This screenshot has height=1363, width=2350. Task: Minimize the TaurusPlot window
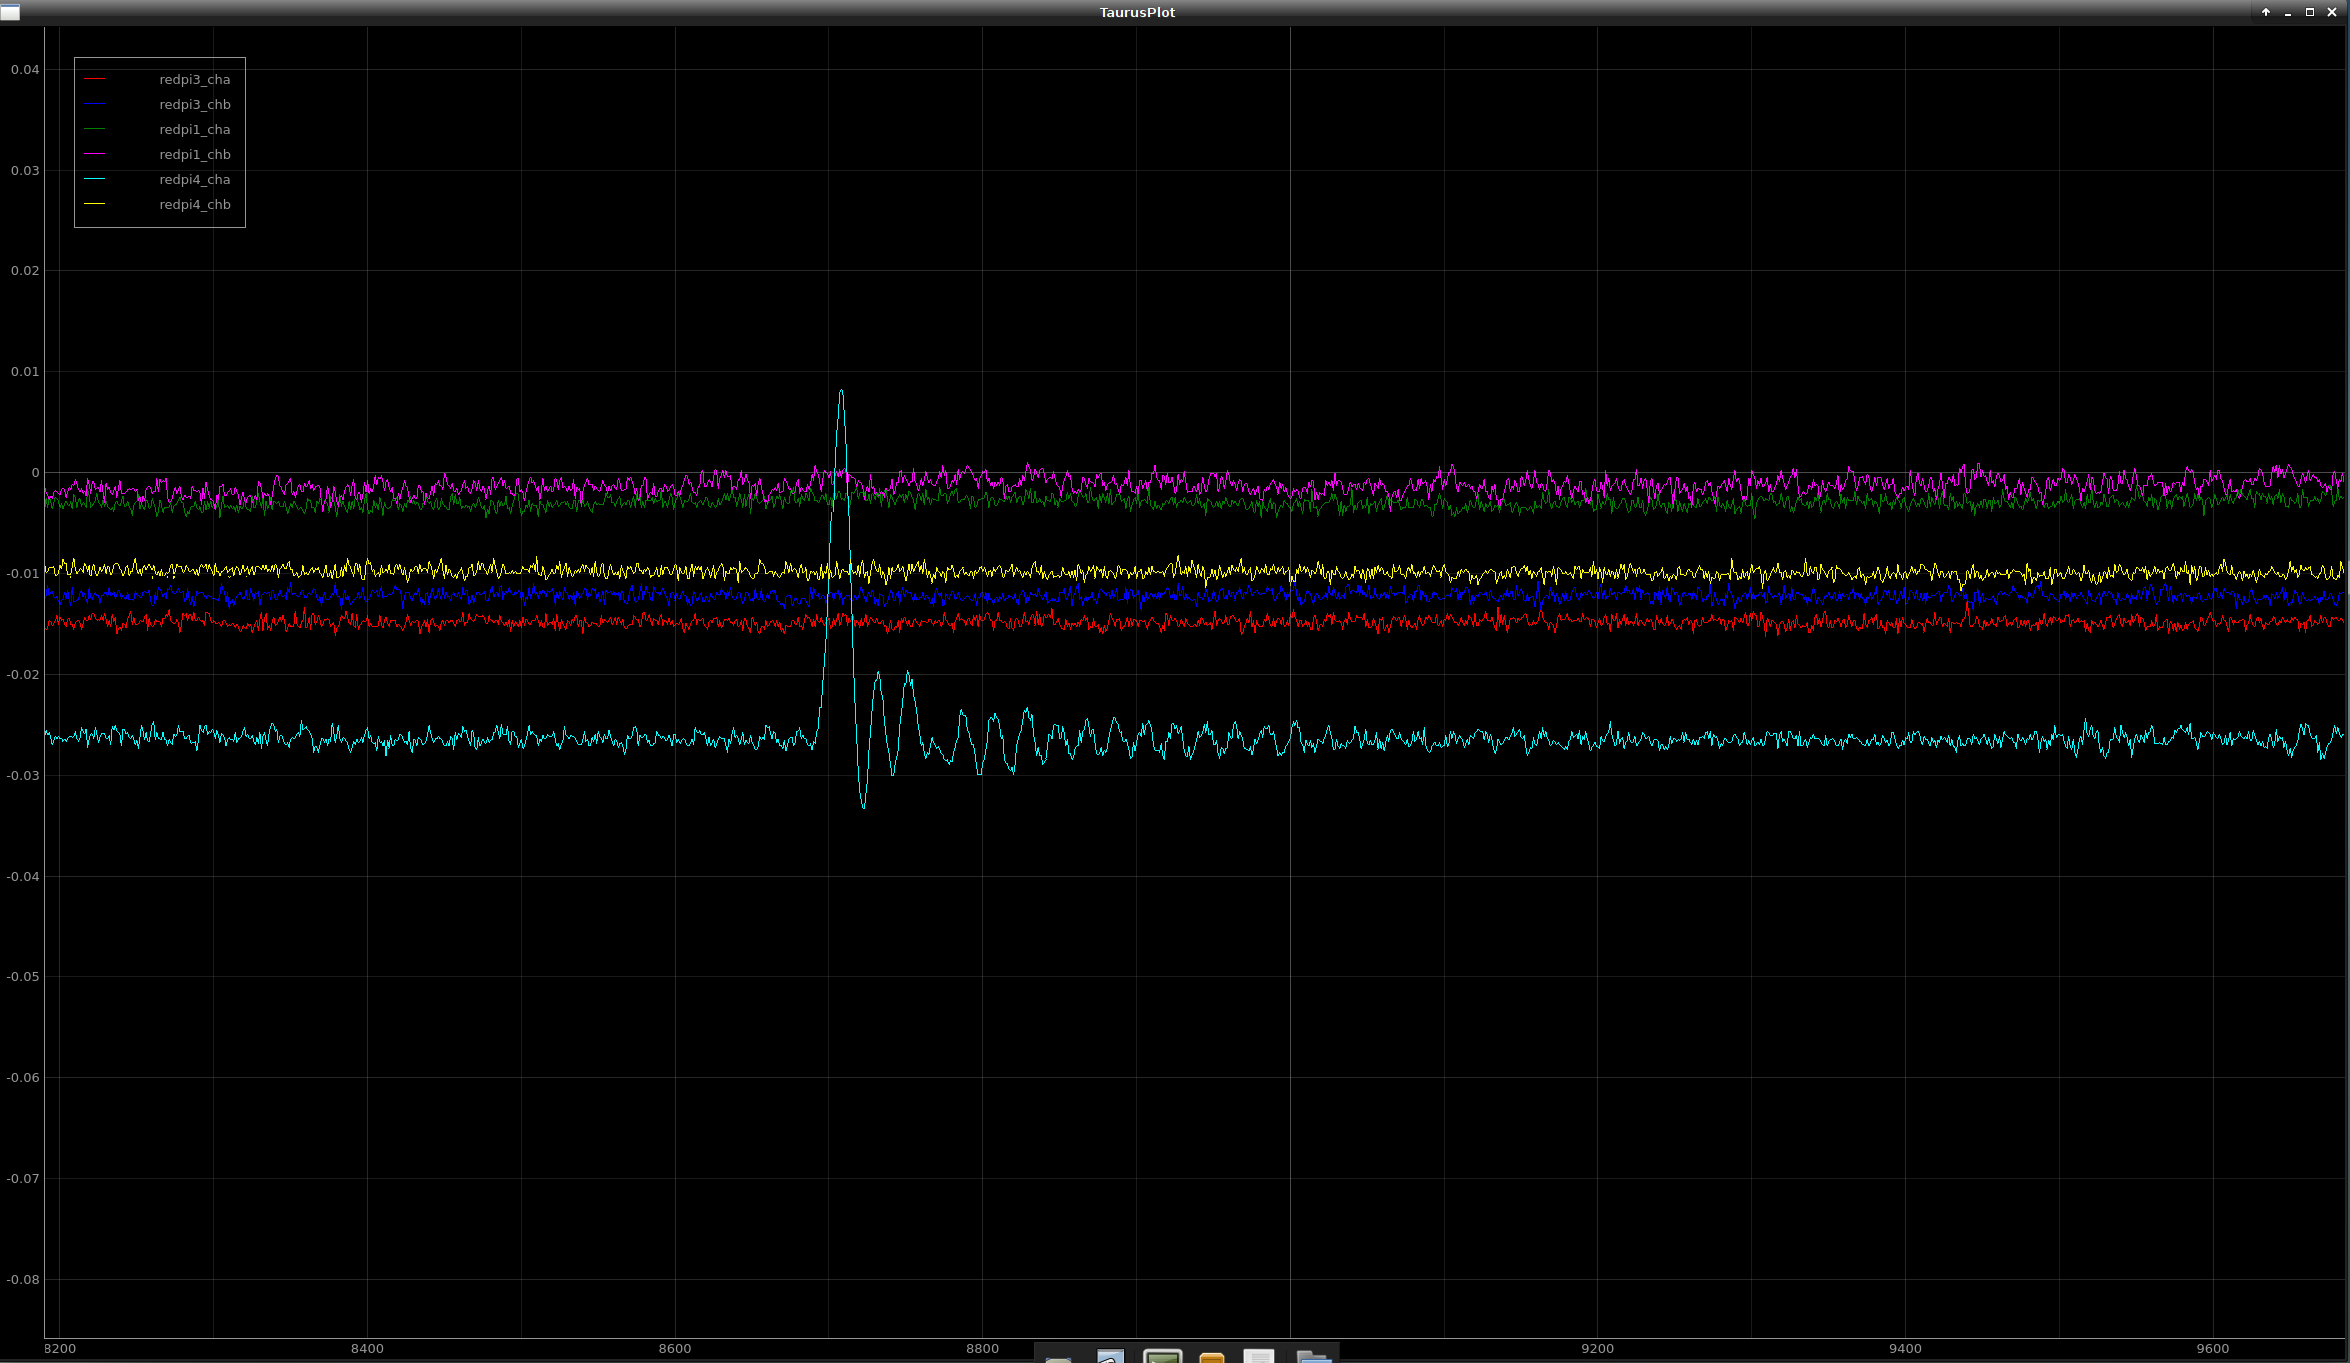point(2288,12)
